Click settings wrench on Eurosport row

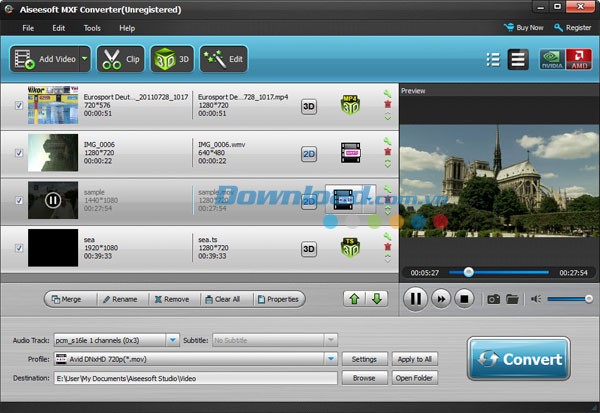coord(388,93)
